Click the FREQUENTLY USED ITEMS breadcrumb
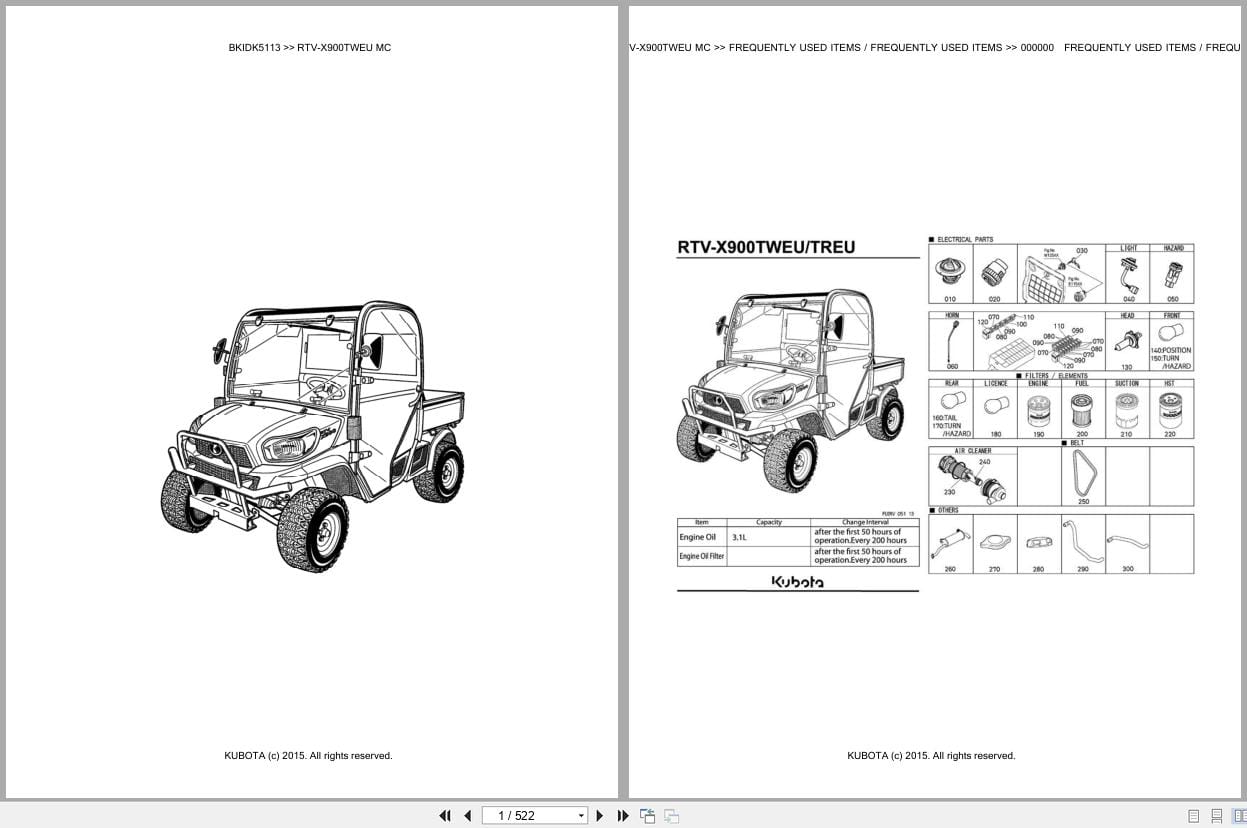Image resolution: width=1247 pixels, height=828 pixels. [x=793, y=47]
